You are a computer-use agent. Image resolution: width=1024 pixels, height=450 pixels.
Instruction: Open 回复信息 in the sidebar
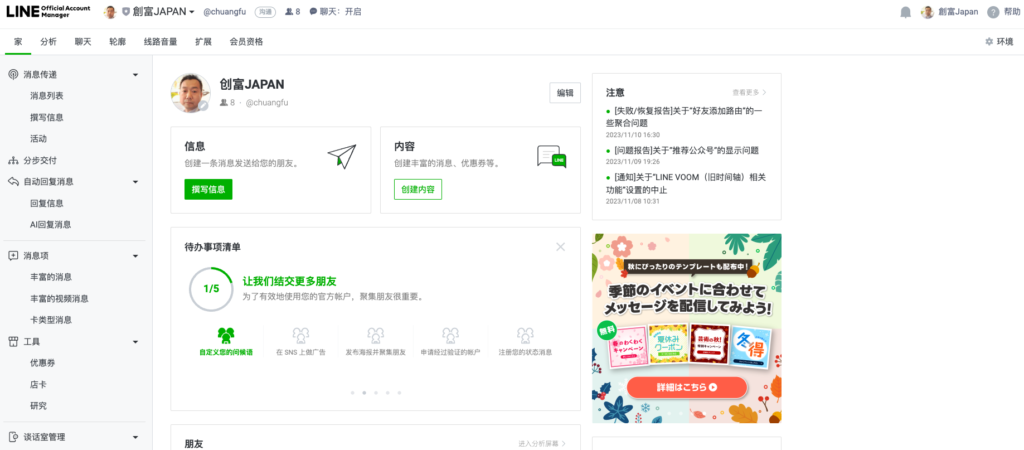coord(47,203)
